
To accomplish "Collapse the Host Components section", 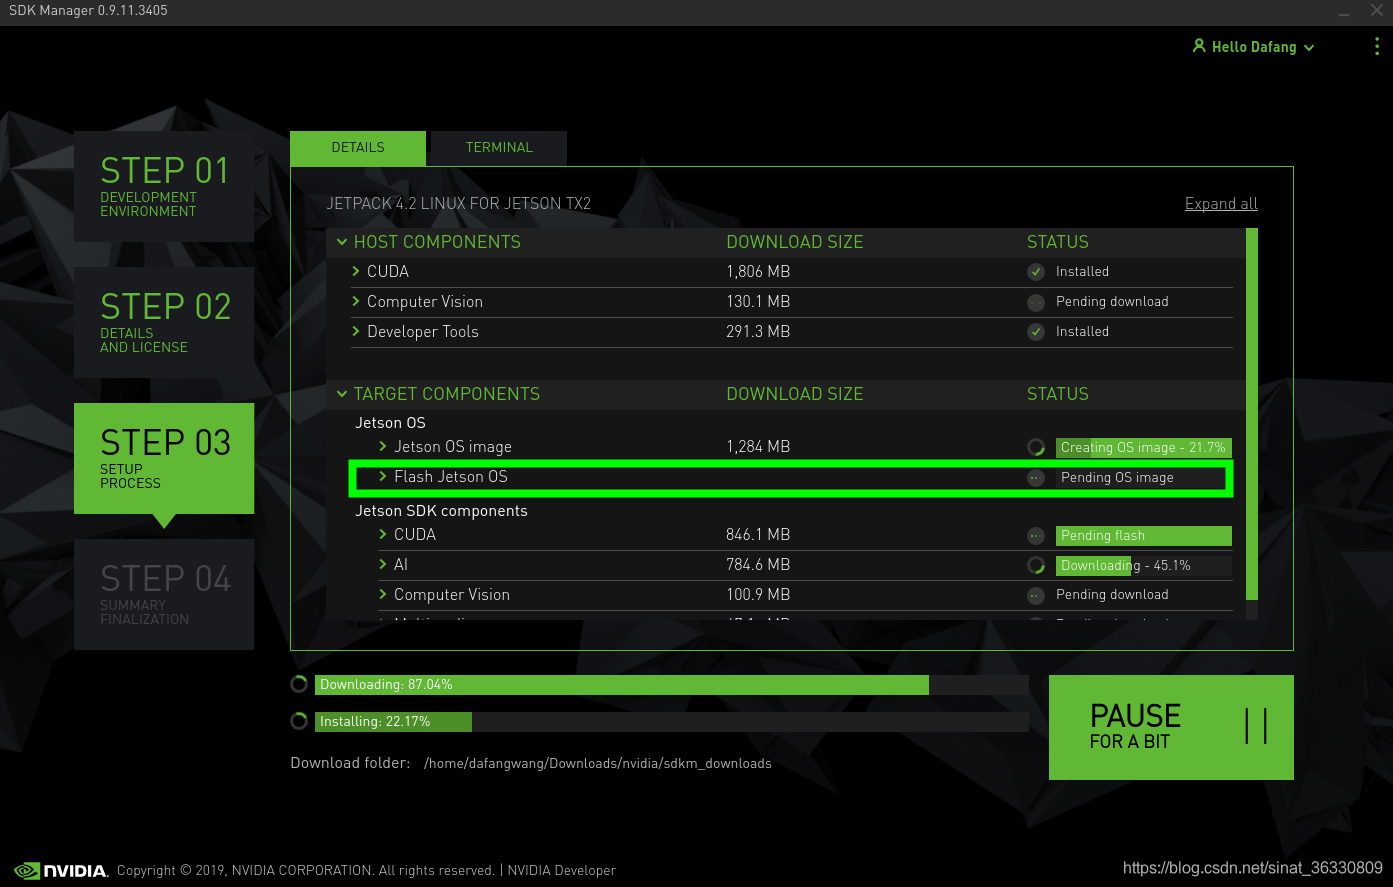I will coord(342,242).
